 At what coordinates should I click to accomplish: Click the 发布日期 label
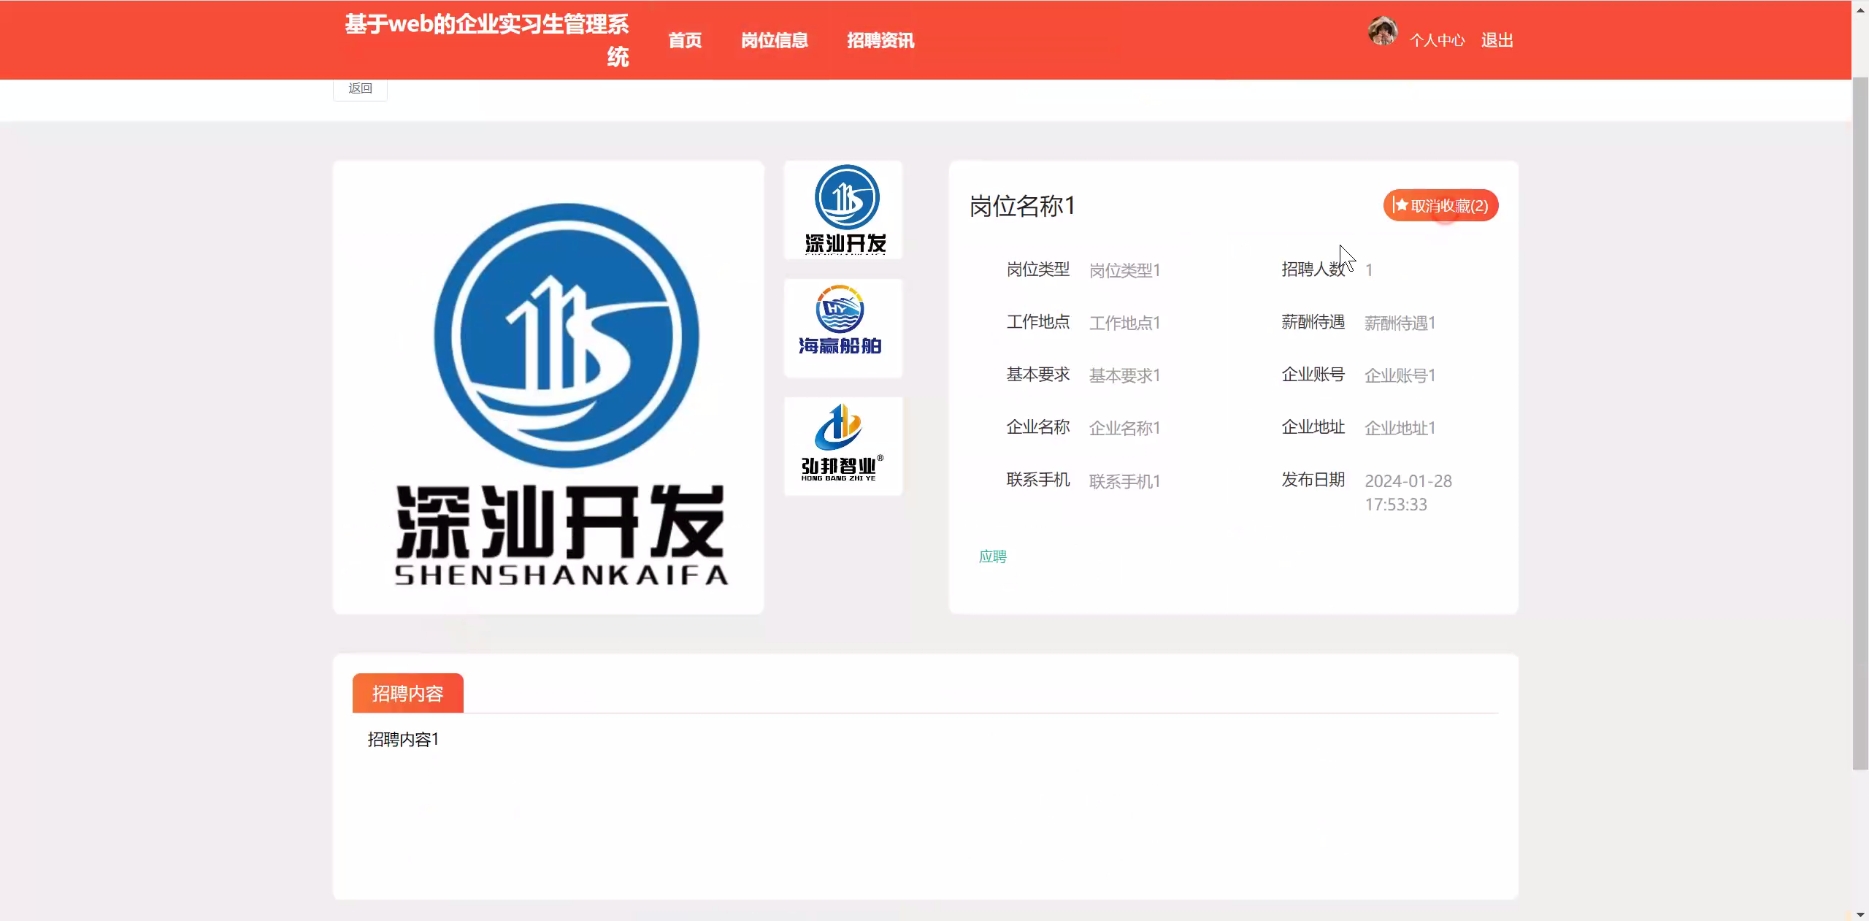tap(1313, 479)
